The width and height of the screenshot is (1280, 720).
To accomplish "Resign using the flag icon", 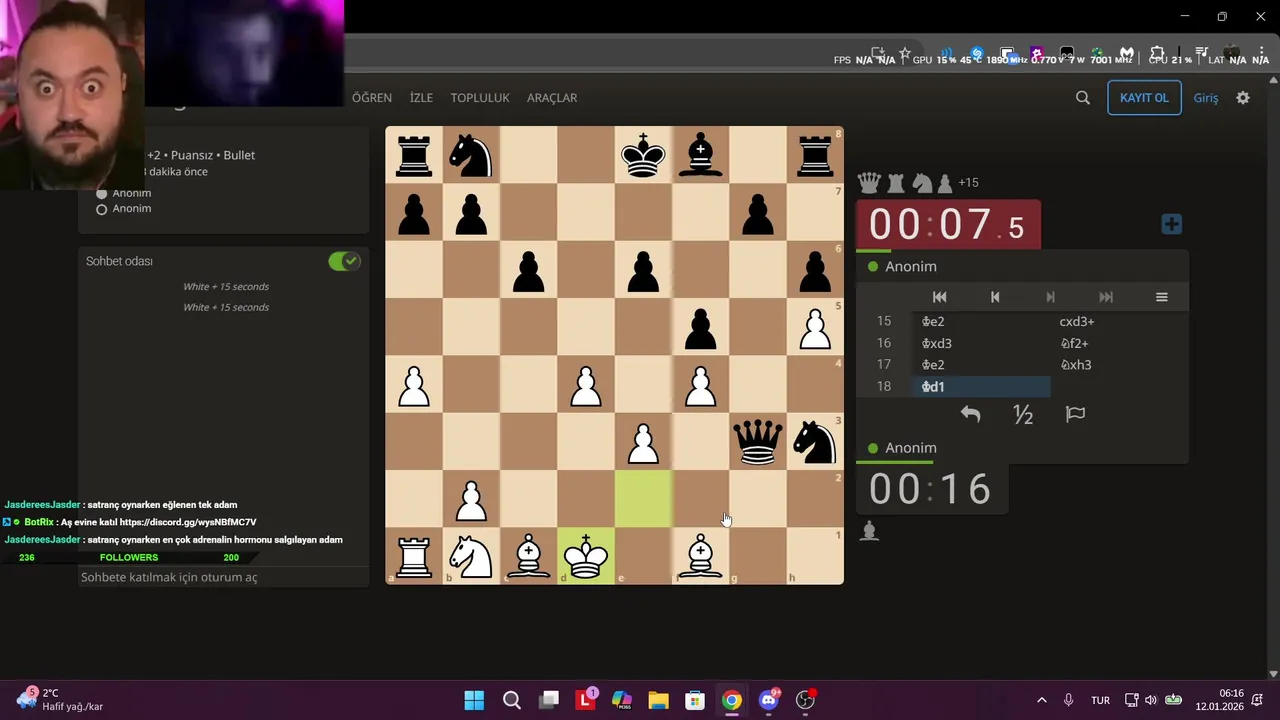I will [1076, 414].
